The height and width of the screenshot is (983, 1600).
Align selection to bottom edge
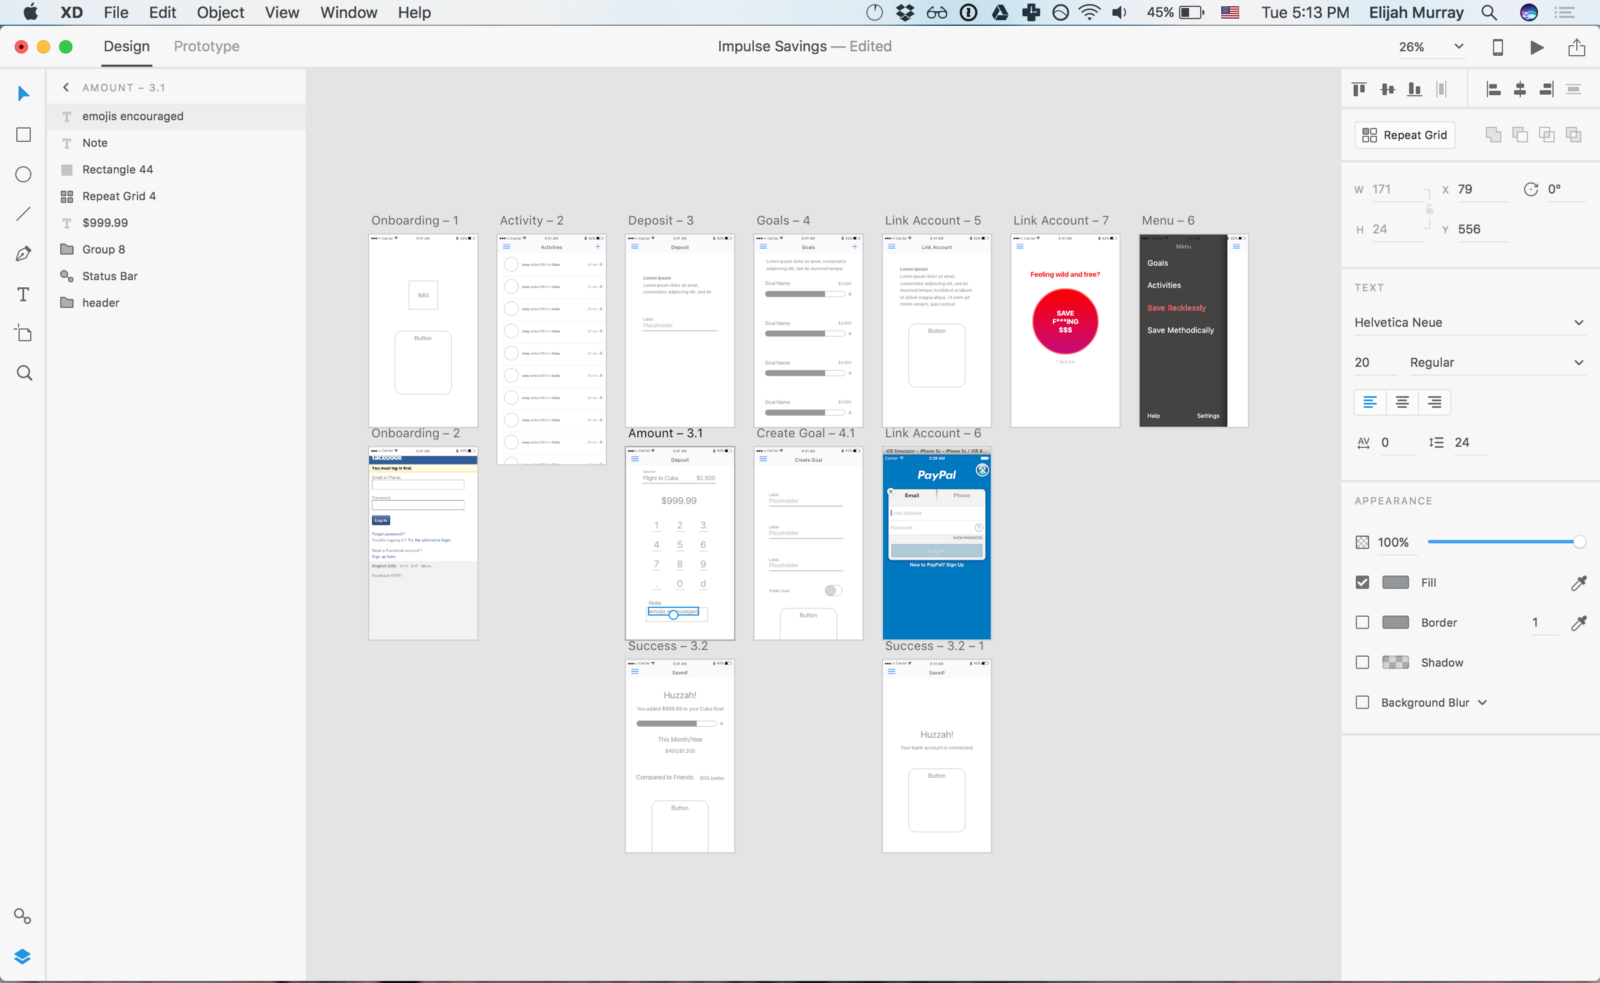coord(1414,89)
